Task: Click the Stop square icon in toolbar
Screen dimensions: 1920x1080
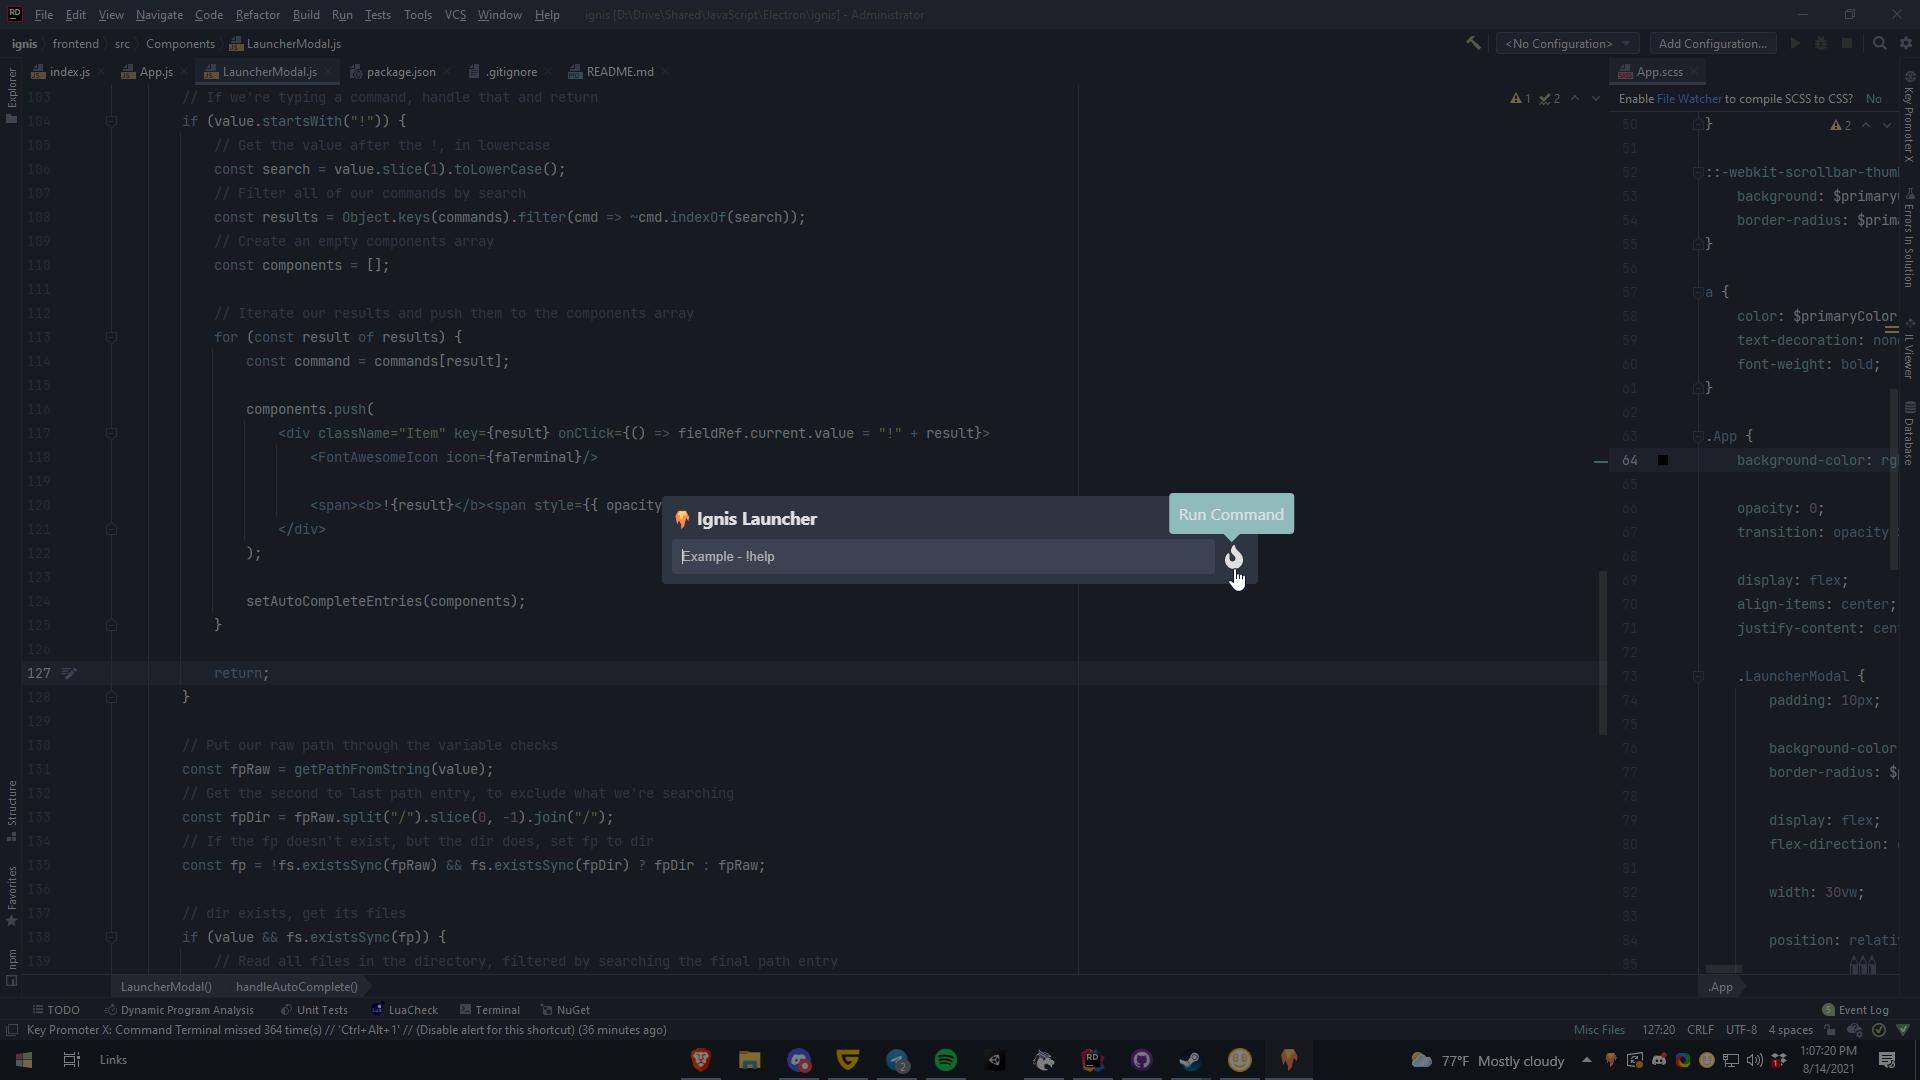Action: click(1847, 43)
